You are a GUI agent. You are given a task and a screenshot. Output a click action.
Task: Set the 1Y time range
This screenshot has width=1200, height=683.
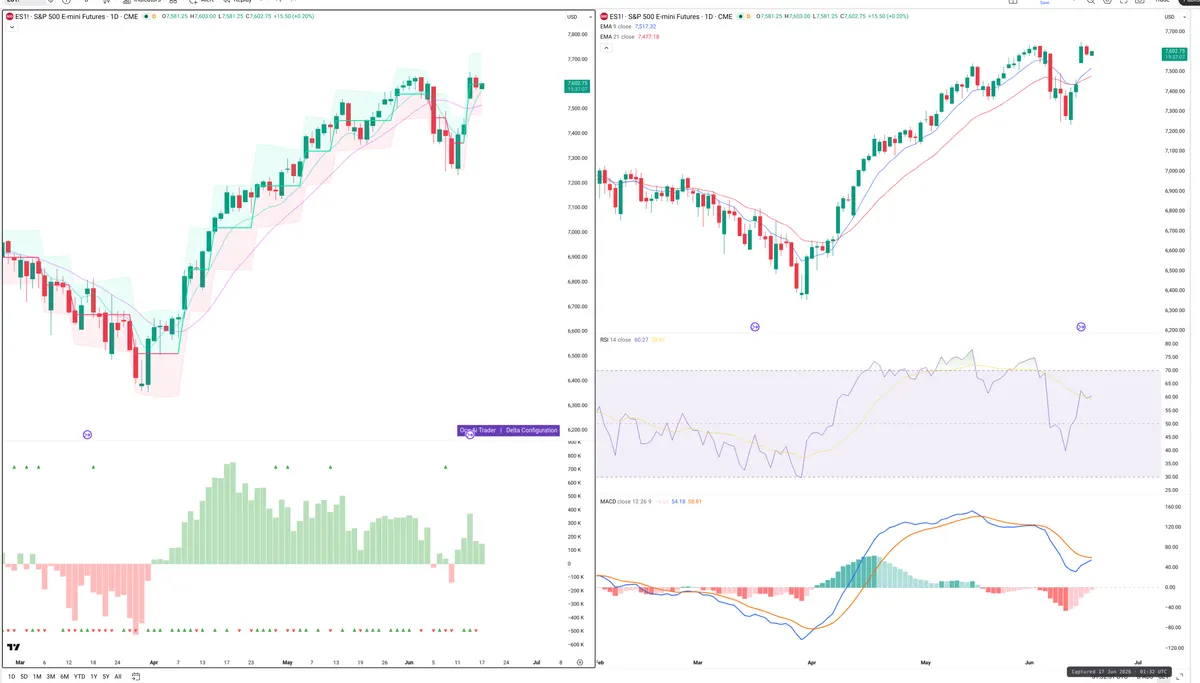(x=94, y=676)
